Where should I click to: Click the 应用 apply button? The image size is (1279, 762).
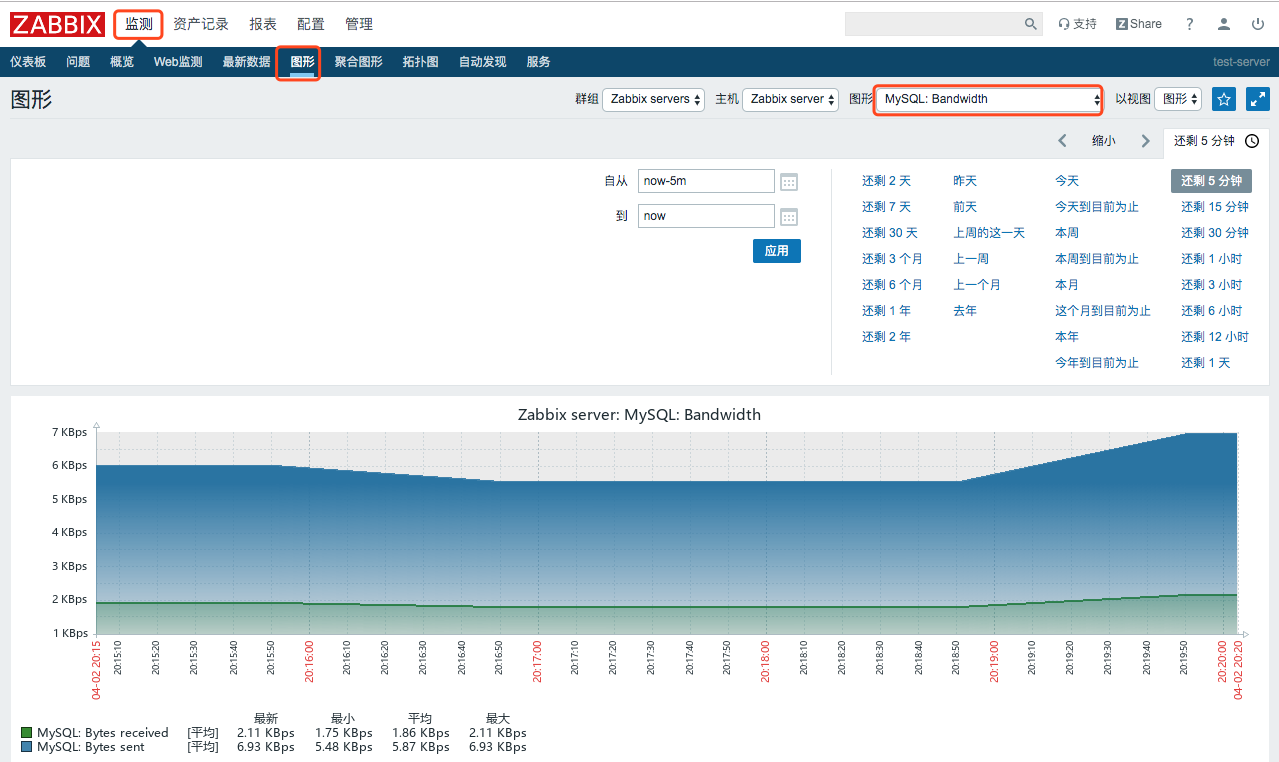[x=777, y=251]
